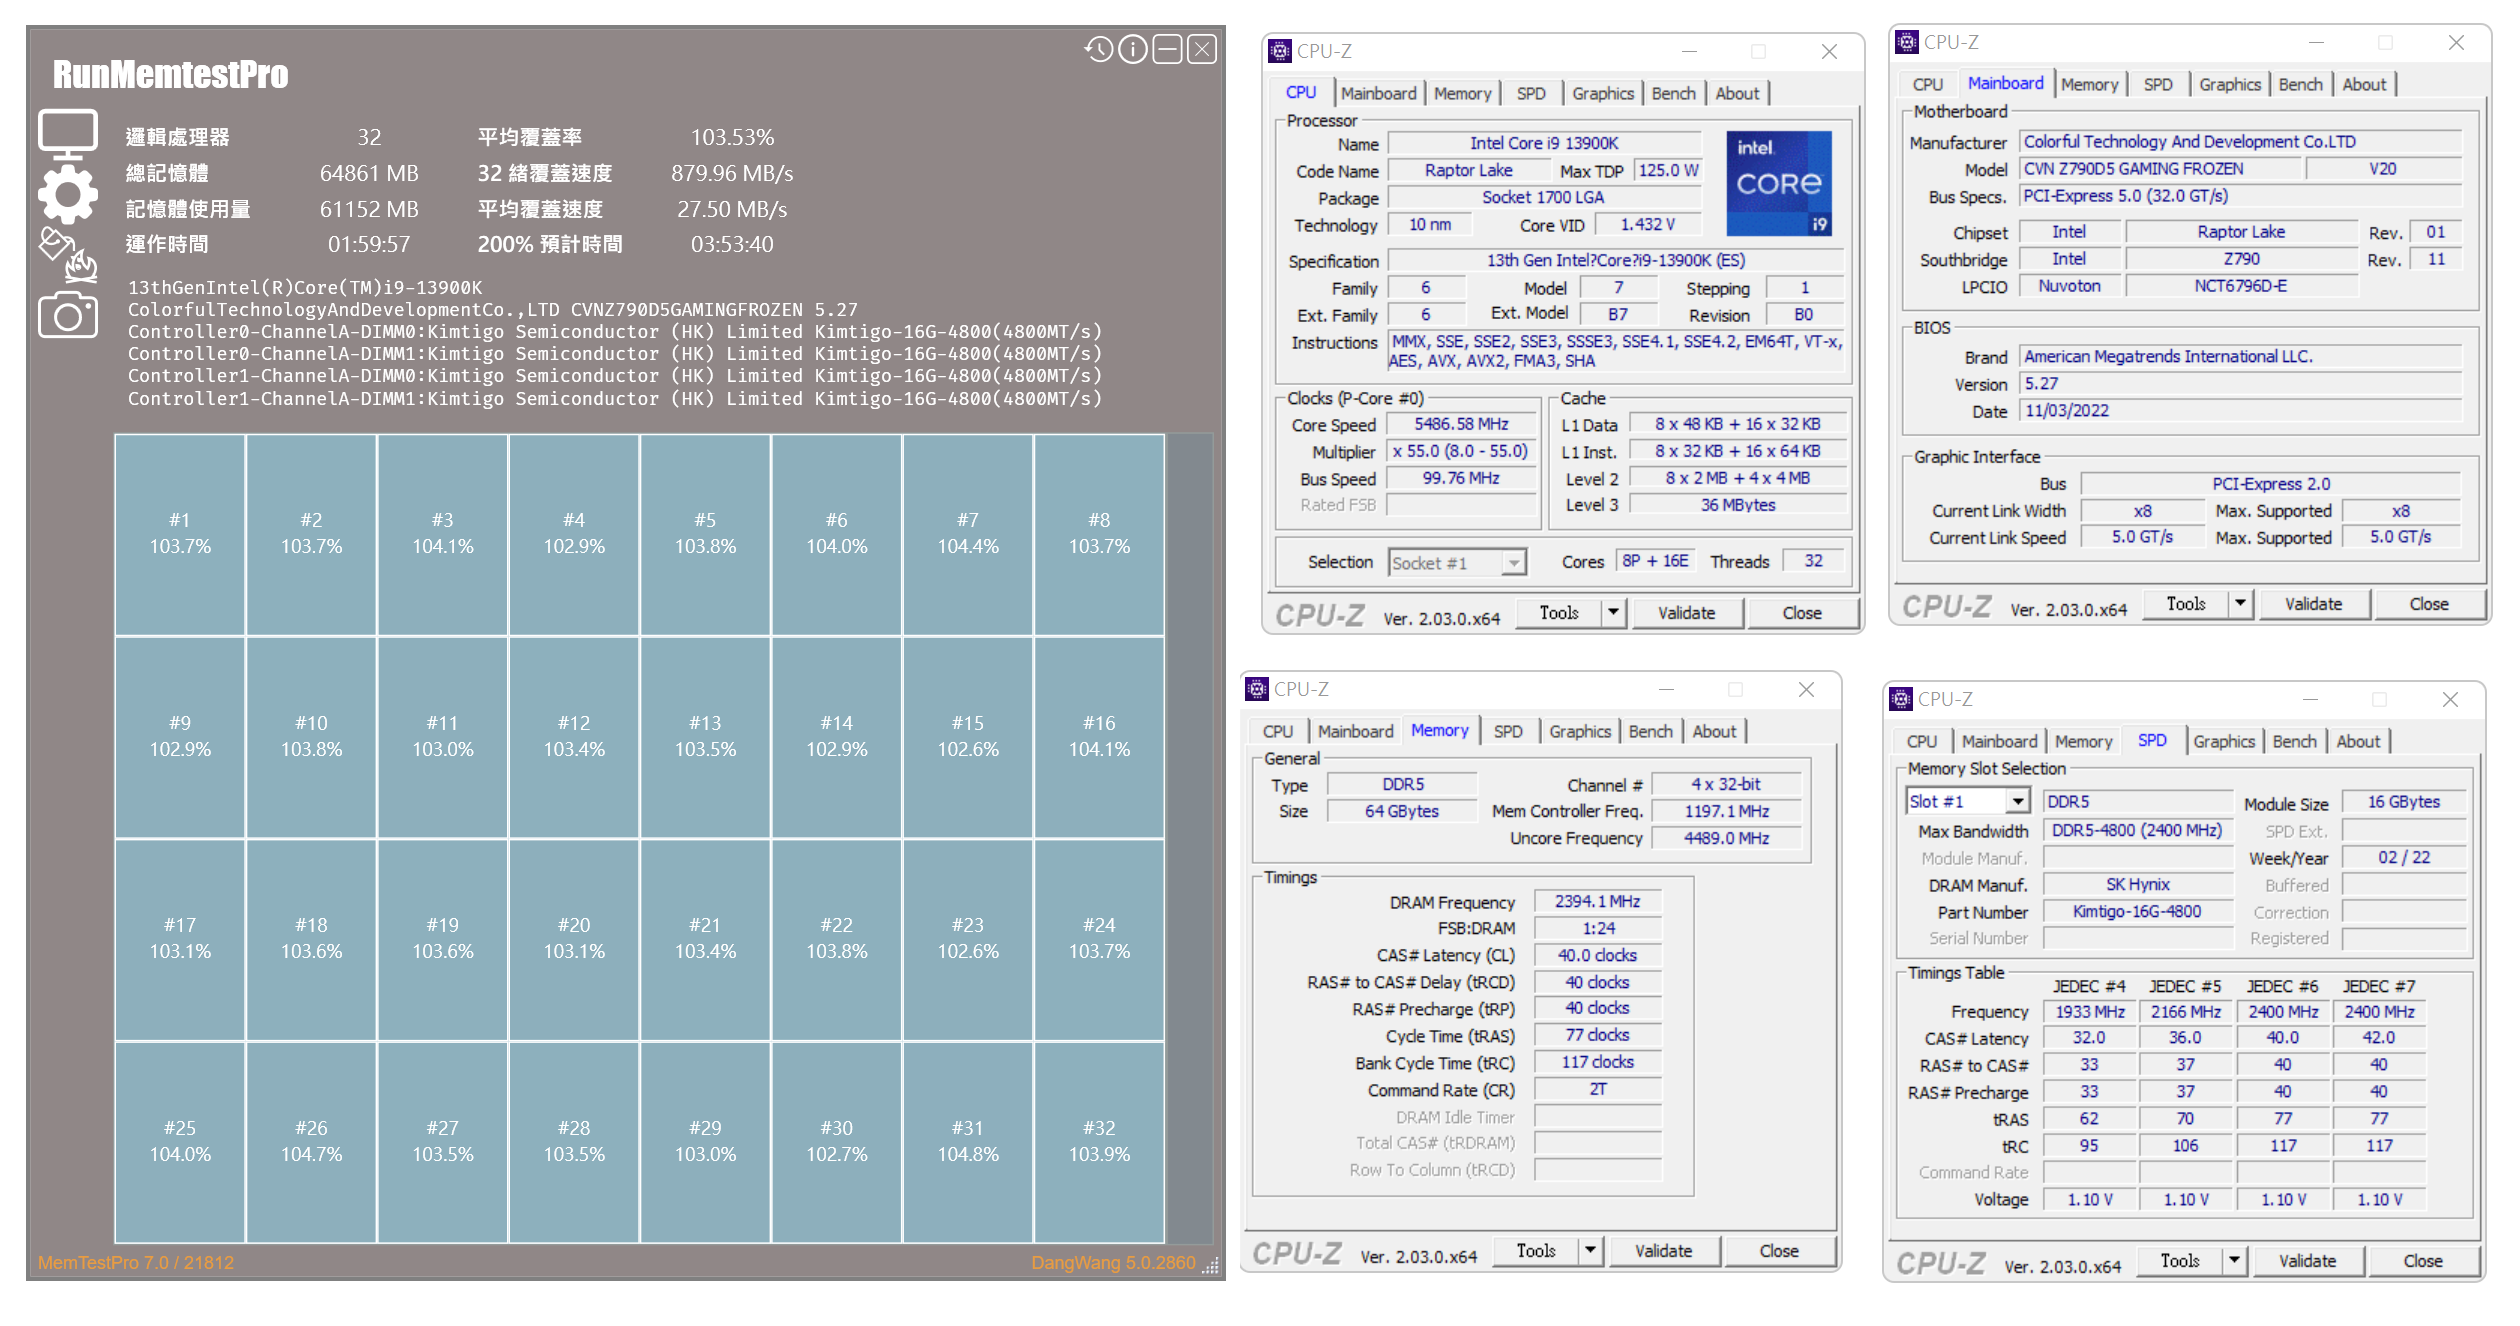
Task: Click the DRAM Manuf. SK Hynix field
Action: [2137, 885]
